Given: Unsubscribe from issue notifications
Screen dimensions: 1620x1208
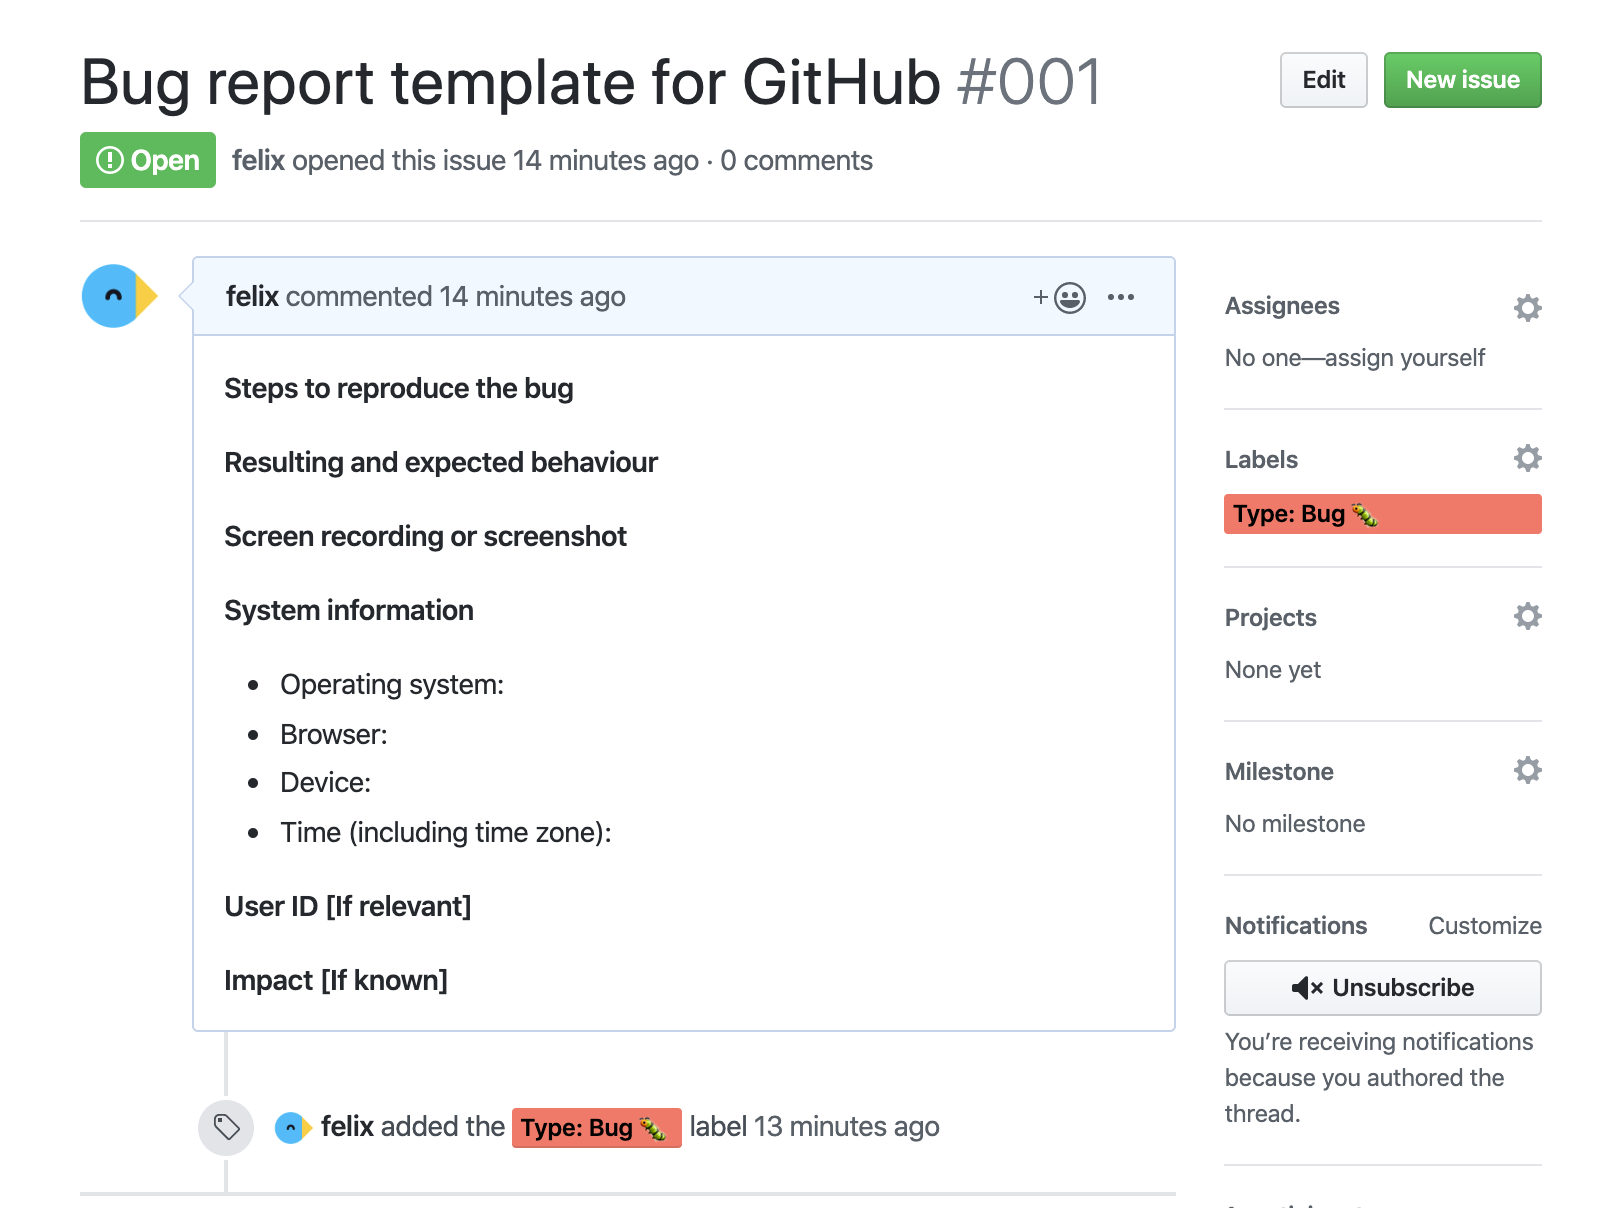Looking at the screenshot, I should pyautogui.click(x=1382, y=988).
